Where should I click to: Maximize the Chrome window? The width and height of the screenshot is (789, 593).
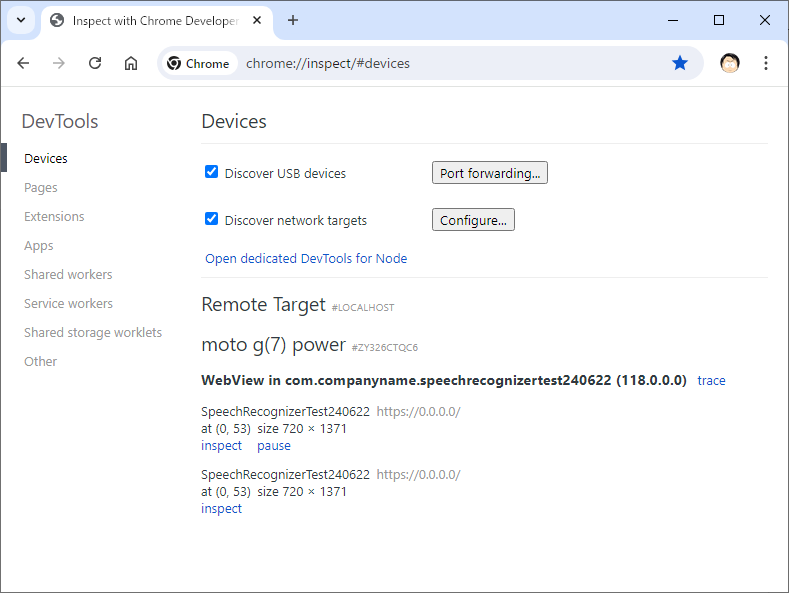[719, 20]
